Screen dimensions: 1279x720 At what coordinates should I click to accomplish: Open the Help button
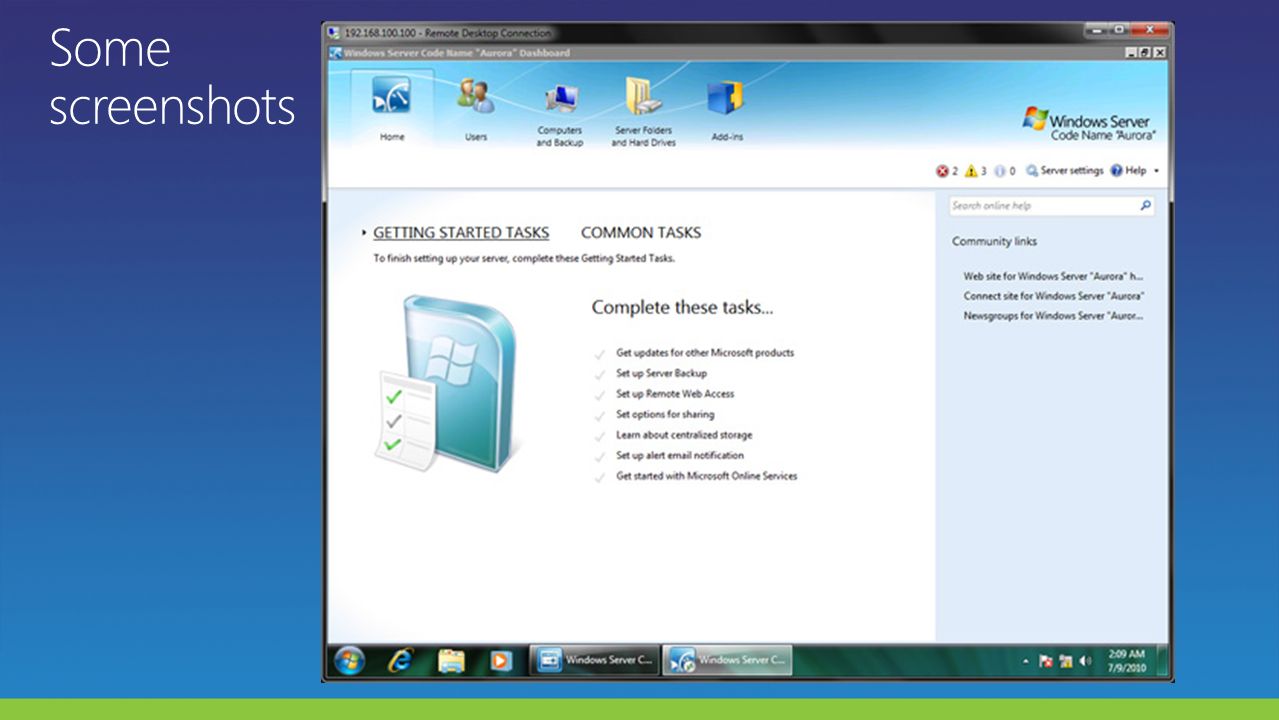pyautogui.click(x=1128, y=171)
